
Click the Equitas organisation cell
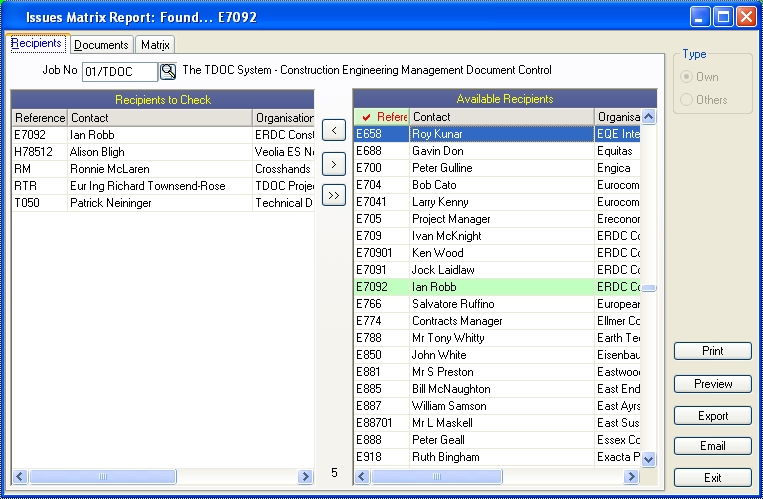618,151
